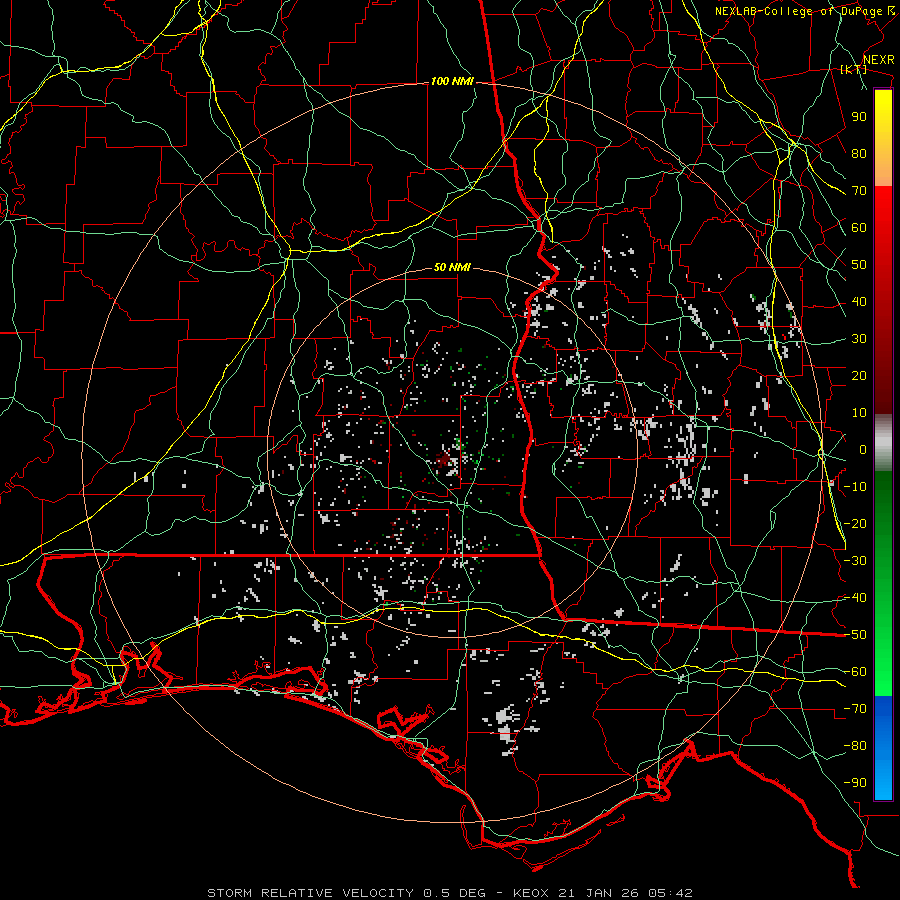The width and height of the screenshot is (900, 900).
Task: Click the -40 value on velocity scale
Action: (855, 598)
